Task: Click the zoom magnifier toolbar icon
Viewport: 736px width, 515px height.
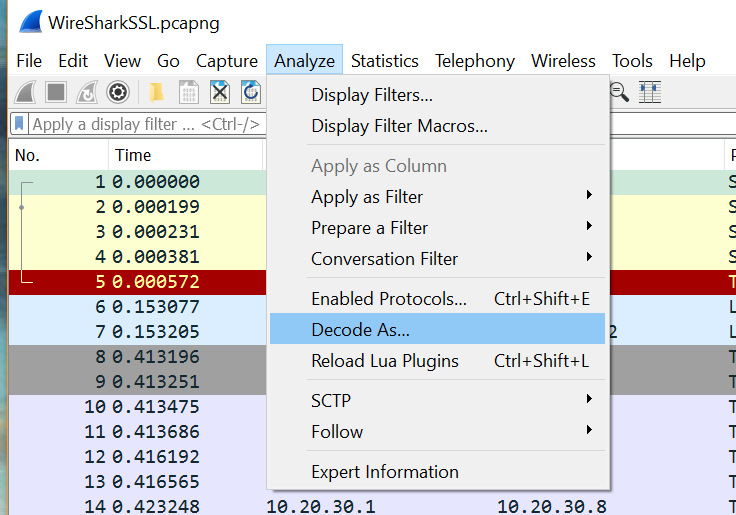Action: pyautogui.click(x=619, y=92)
